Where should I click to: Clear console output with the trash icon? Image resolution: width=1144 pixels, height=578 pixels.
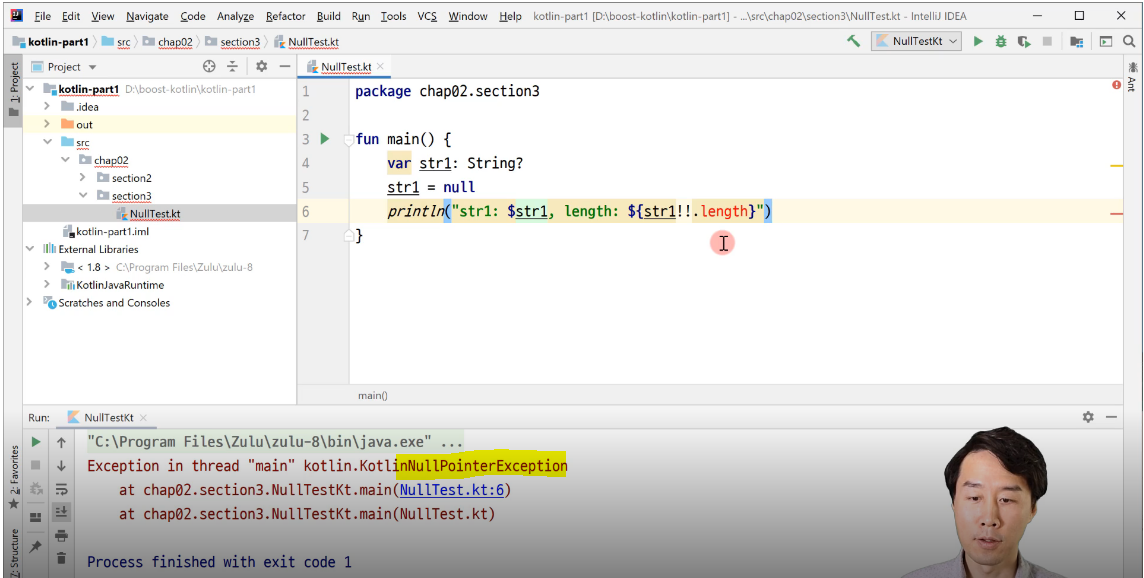(x=61, y=558)
